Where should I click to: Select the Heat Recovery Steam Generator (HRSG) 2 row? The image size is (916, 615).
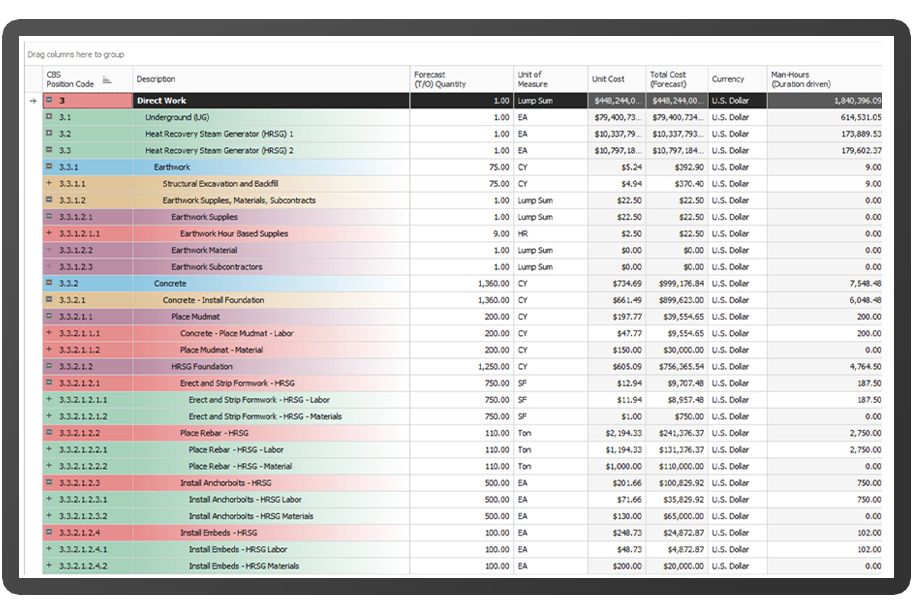point(462,151)
